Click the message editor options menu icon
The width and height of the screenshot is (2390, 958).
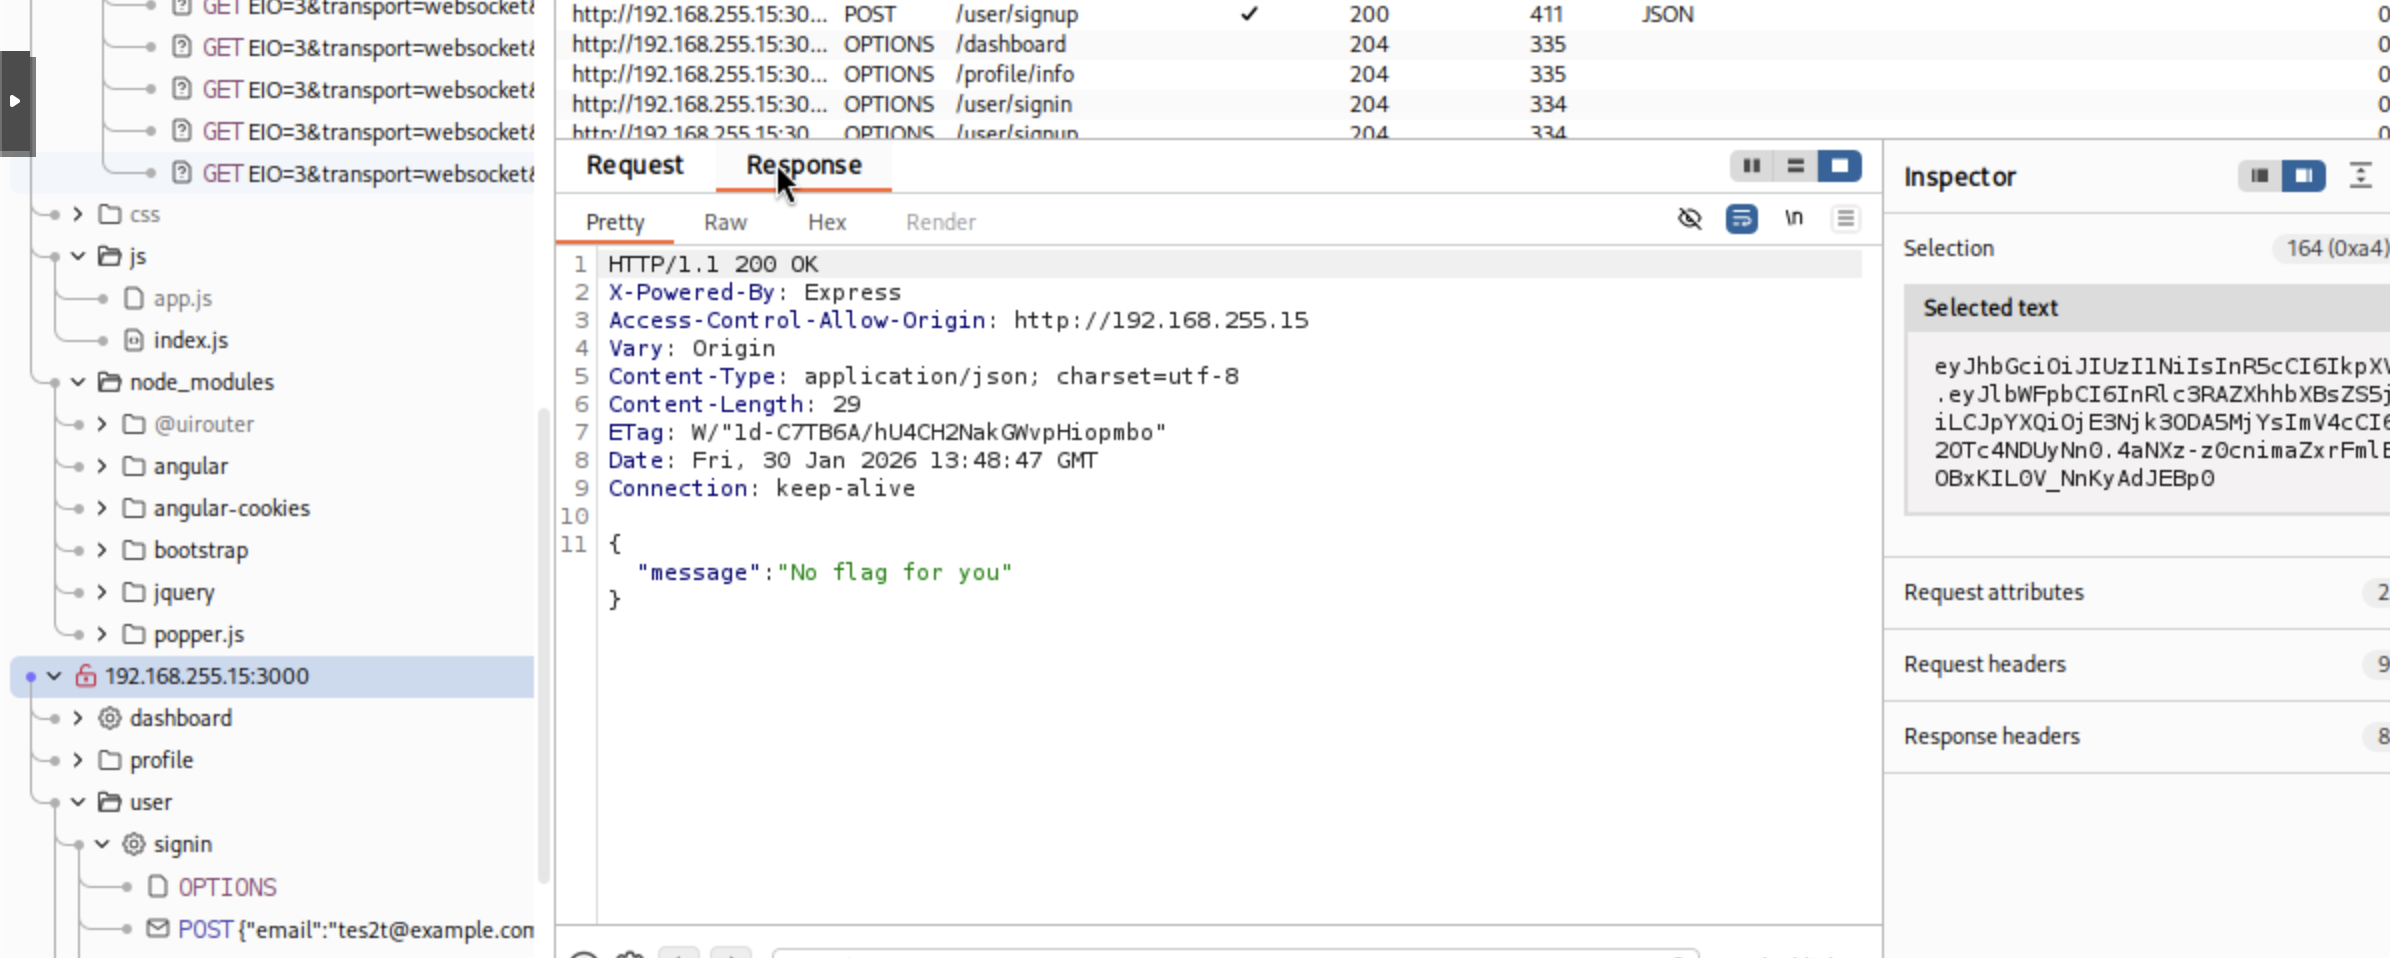1845,219
